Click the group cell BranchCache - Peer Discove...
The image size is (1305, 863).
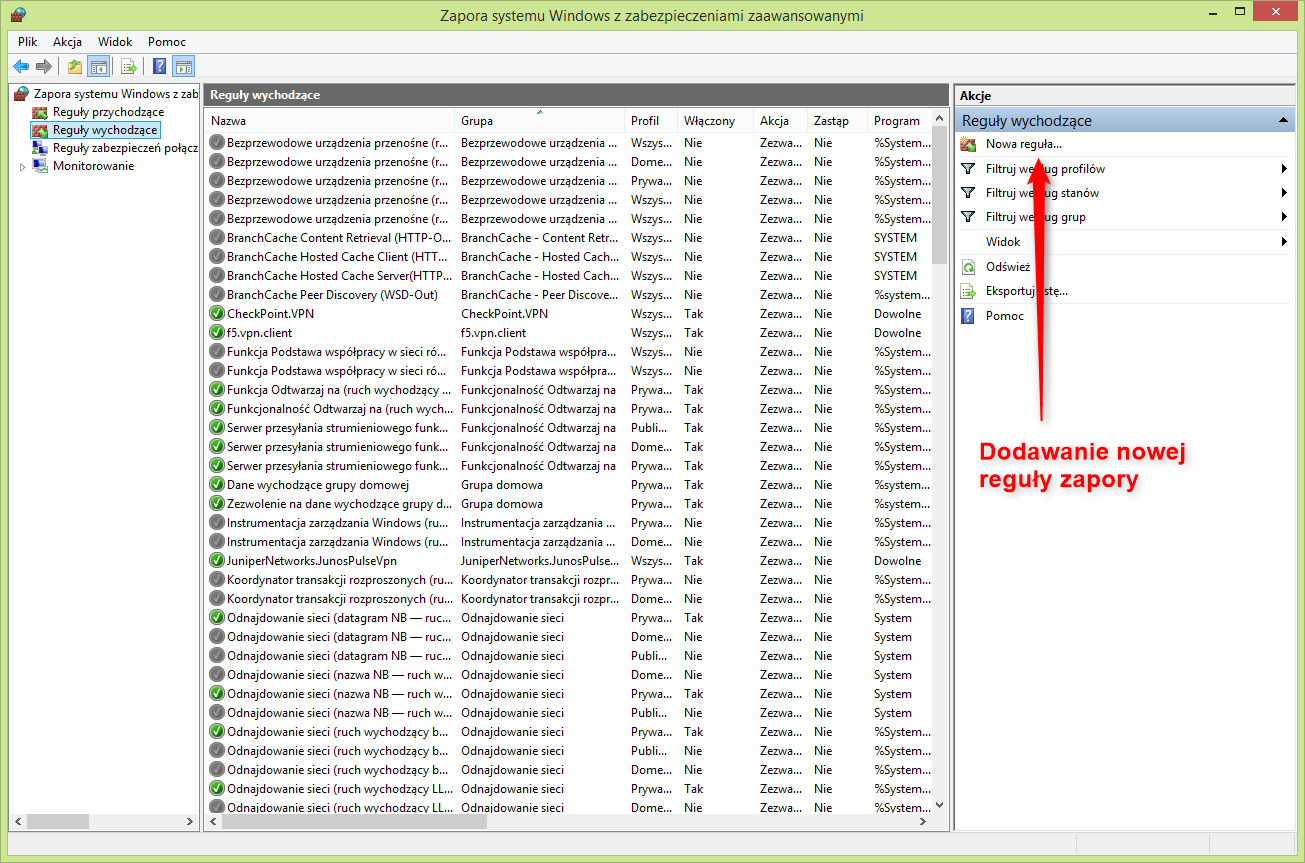pyautogui.click(x=540, y=295)
